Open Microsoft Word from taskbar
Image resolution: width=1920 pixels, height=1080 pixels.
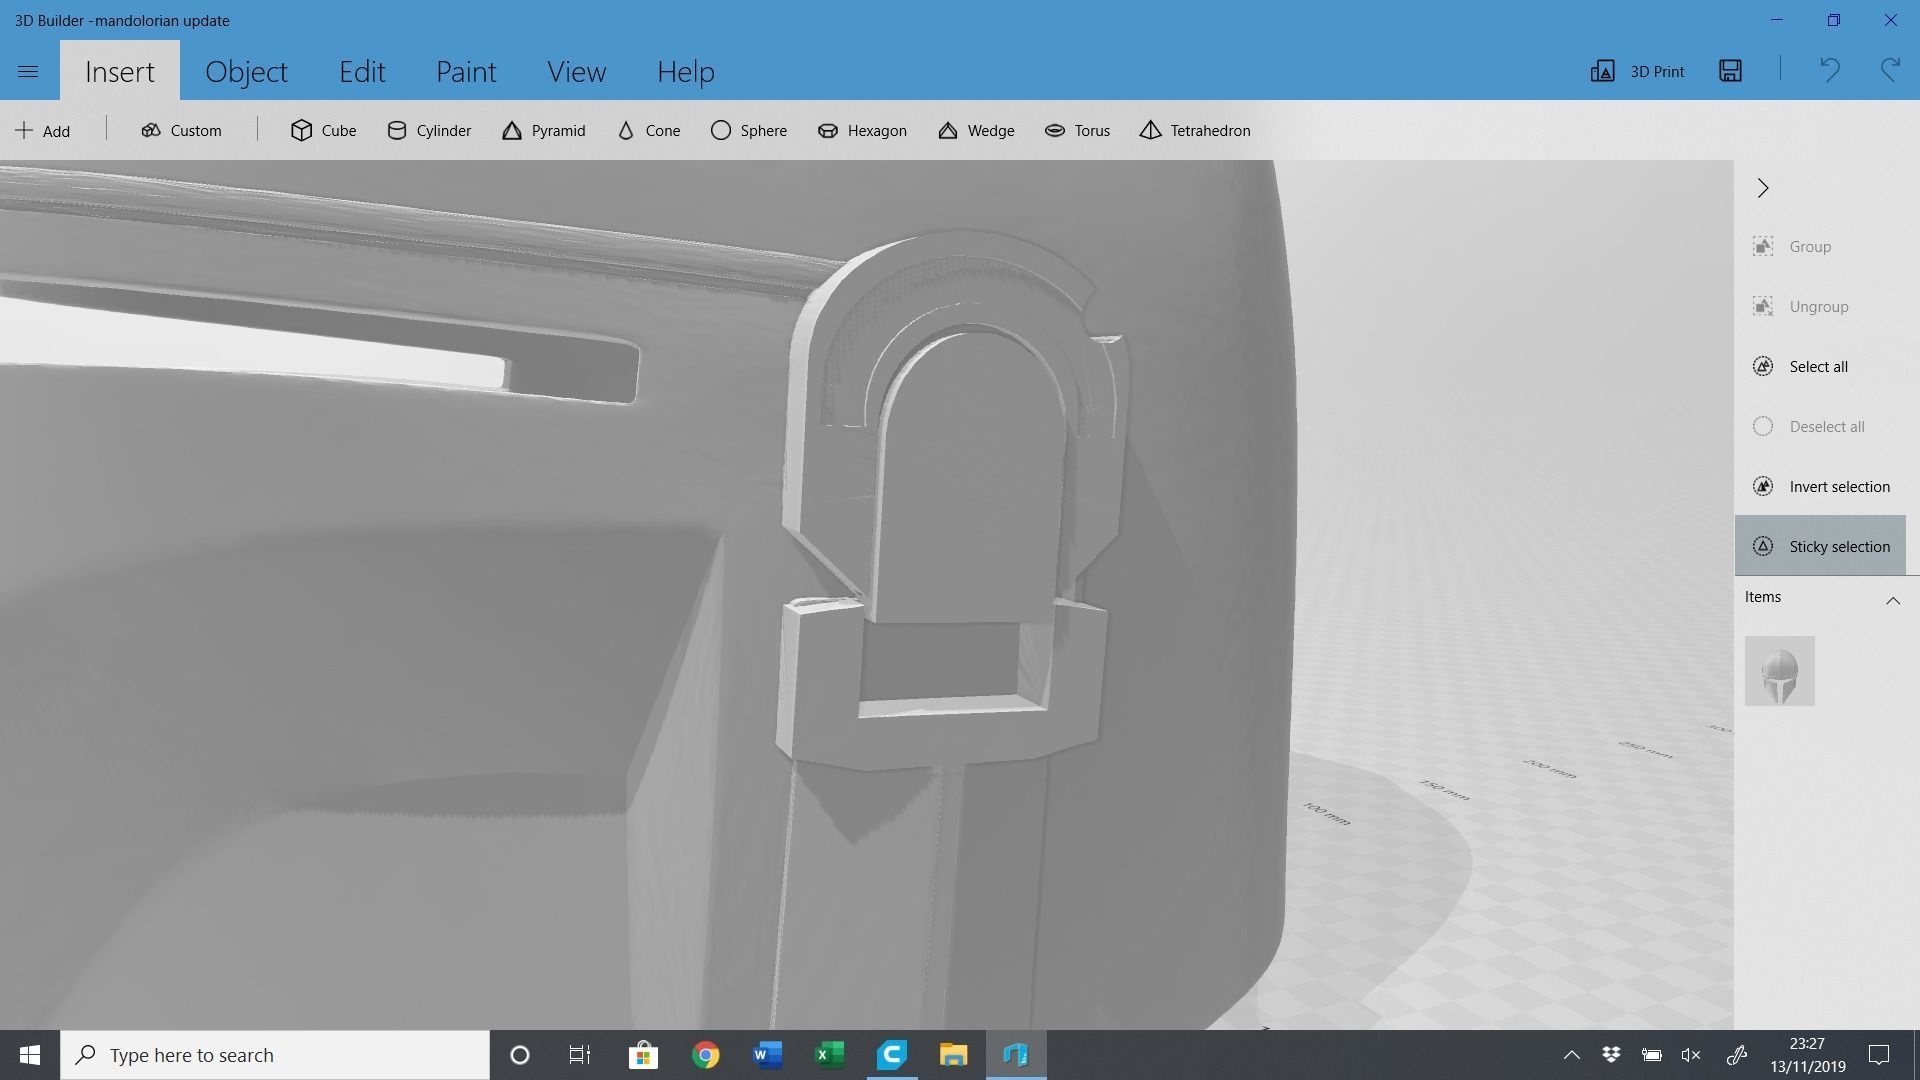coord(767,1055)
